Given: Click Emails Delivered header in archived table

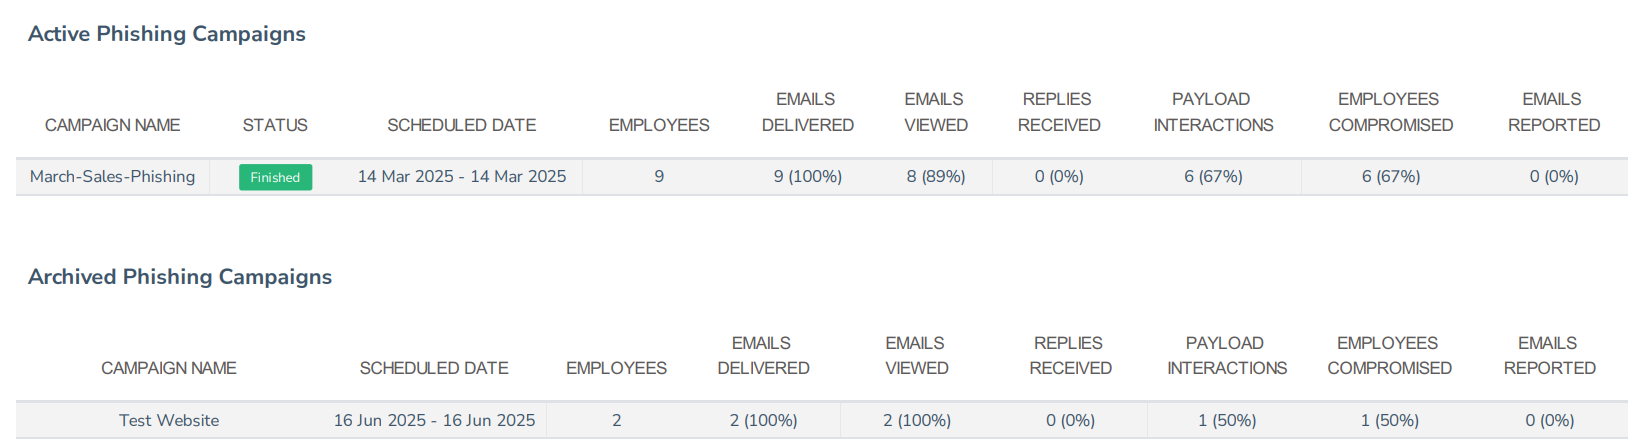Looking at the screenshot, I should (763, 356).
